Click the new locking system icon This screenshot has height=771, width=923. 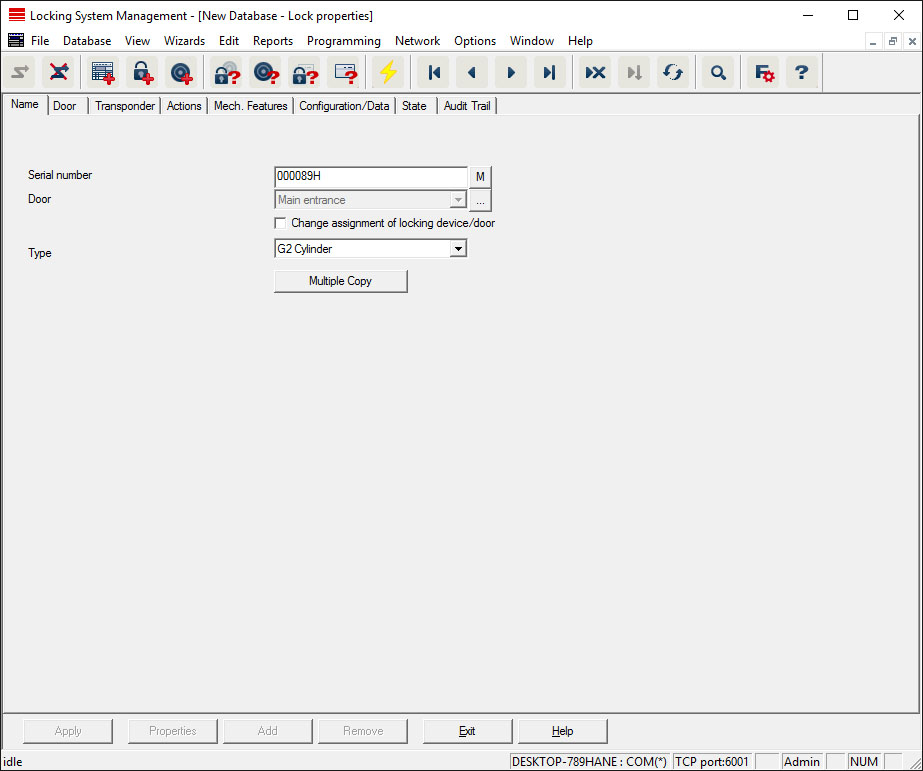[x=103, y=72]
